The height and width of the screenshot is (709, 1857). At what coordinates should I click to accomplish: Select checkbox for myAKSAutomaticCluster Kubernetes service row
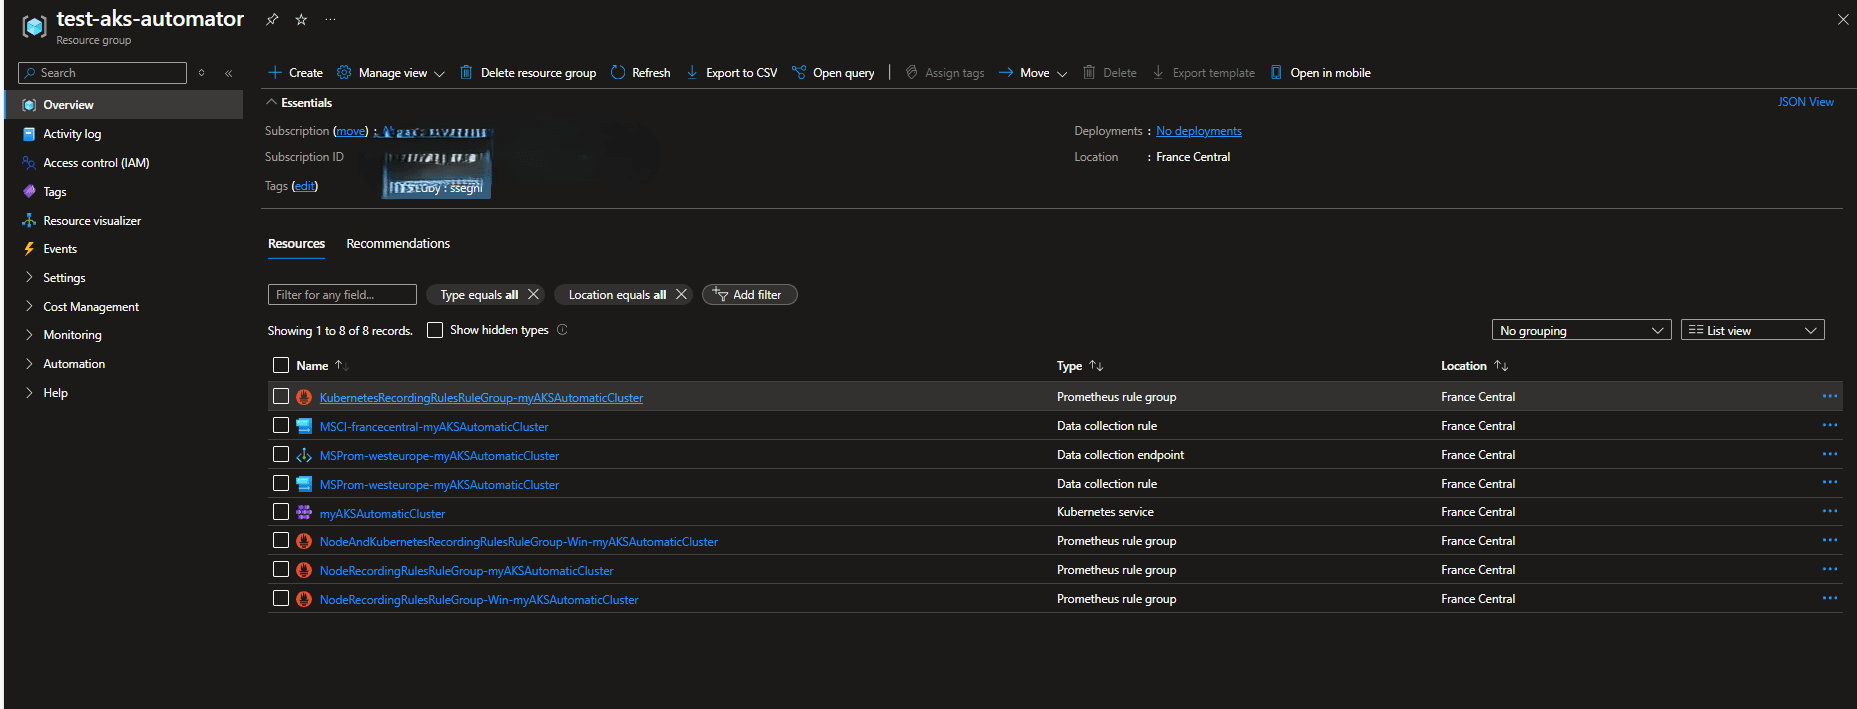pos(281,511)
